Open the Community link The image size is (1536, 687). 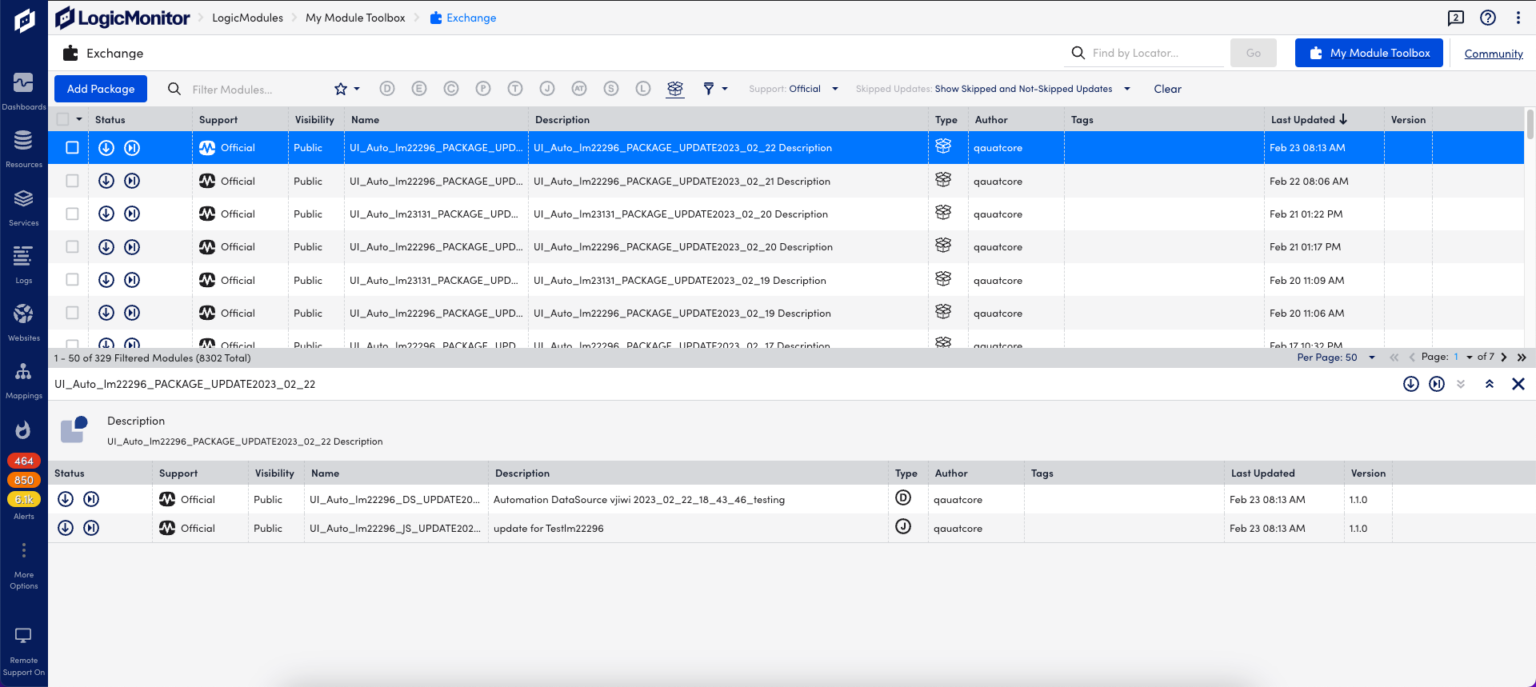pyautogui.click(x=1492, y=53)
